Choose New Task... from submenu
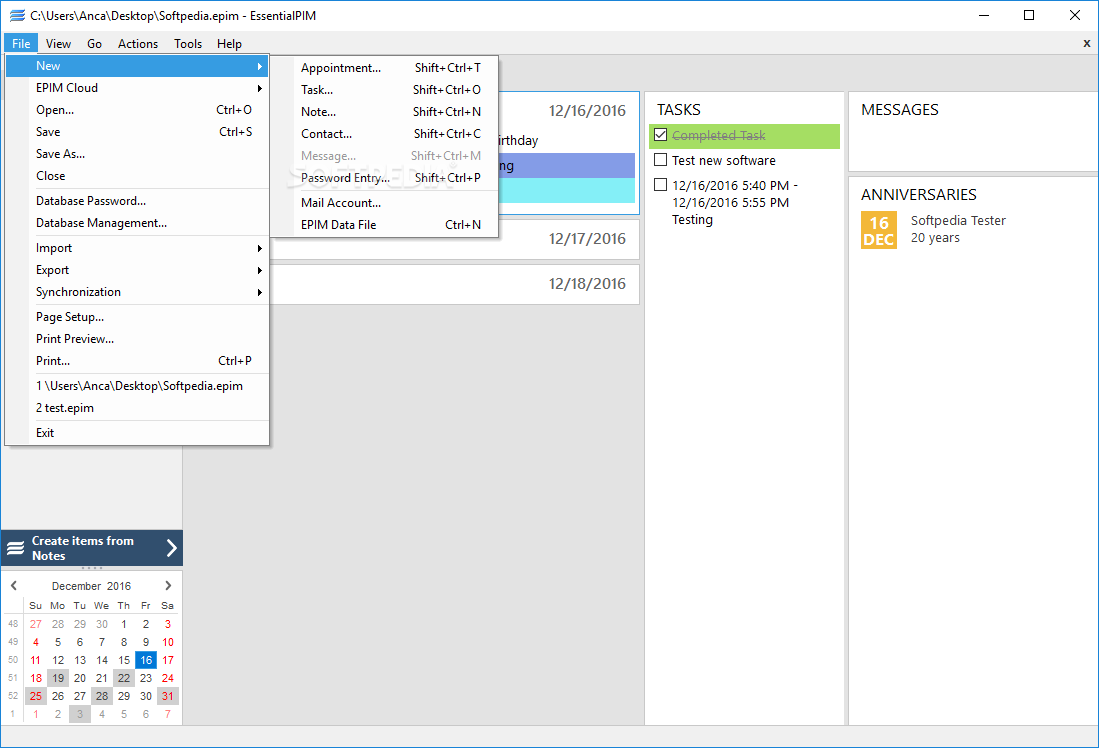Image resolution: width=1099 pixels, height=748 pixels. click(x=385, y=90)
